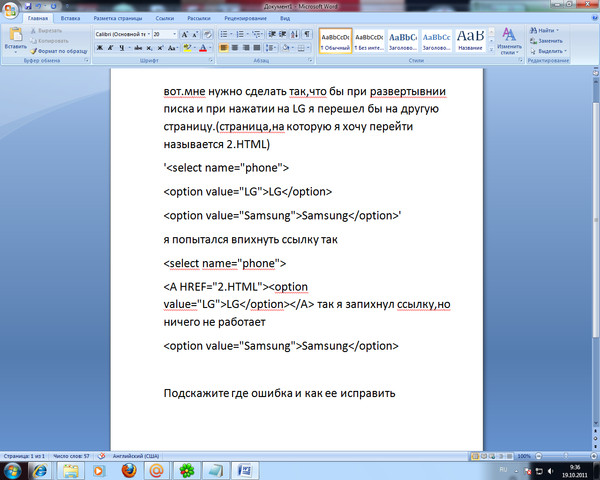Switch to Главная ribbon tab
Image resolution: width=600 pixels, height=480 pixels.
point(38,18)
